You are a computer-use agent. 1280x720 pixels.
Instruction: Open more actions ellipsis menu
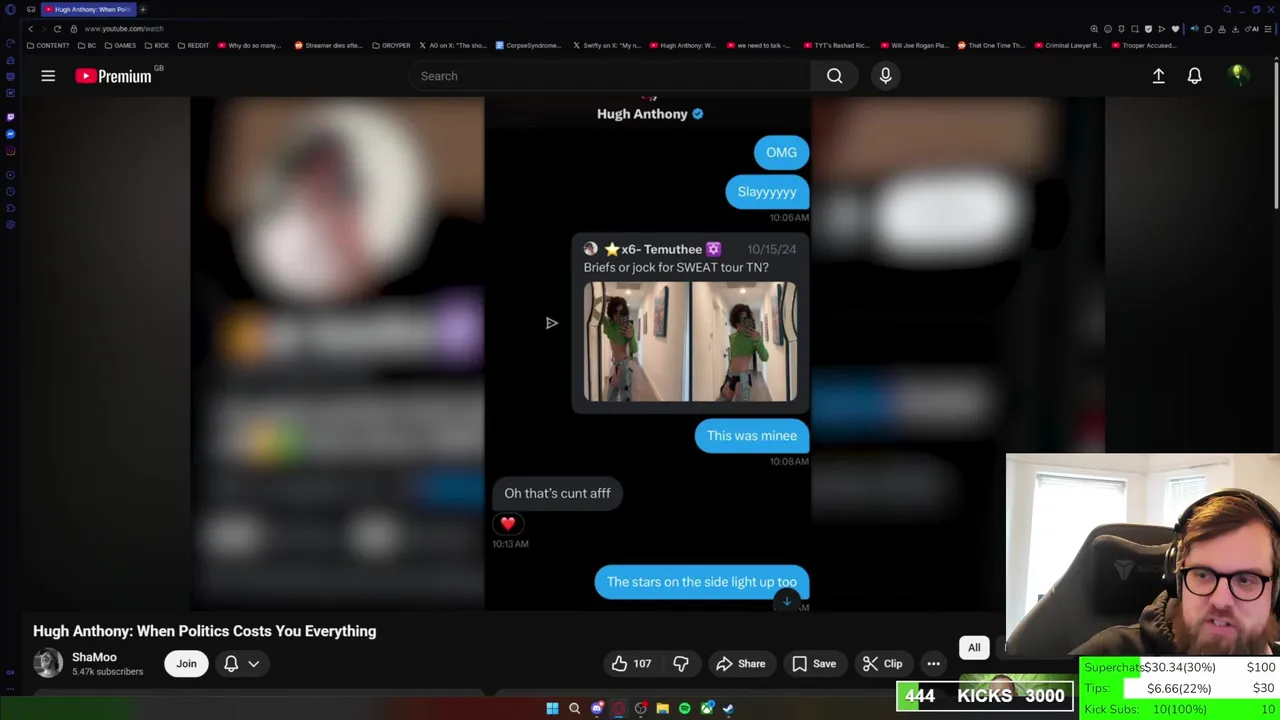933,664
